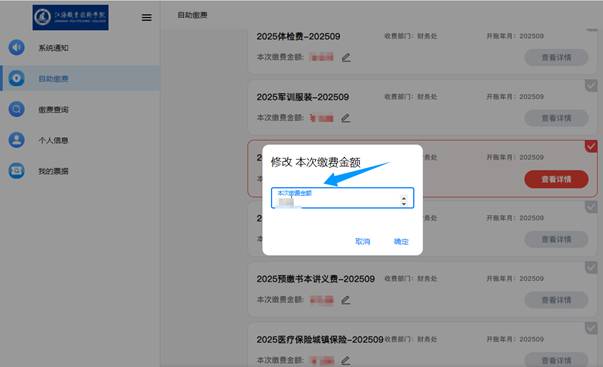Click the red amount on 2025预缴书本讲义费-202509 card

point(322,300)
